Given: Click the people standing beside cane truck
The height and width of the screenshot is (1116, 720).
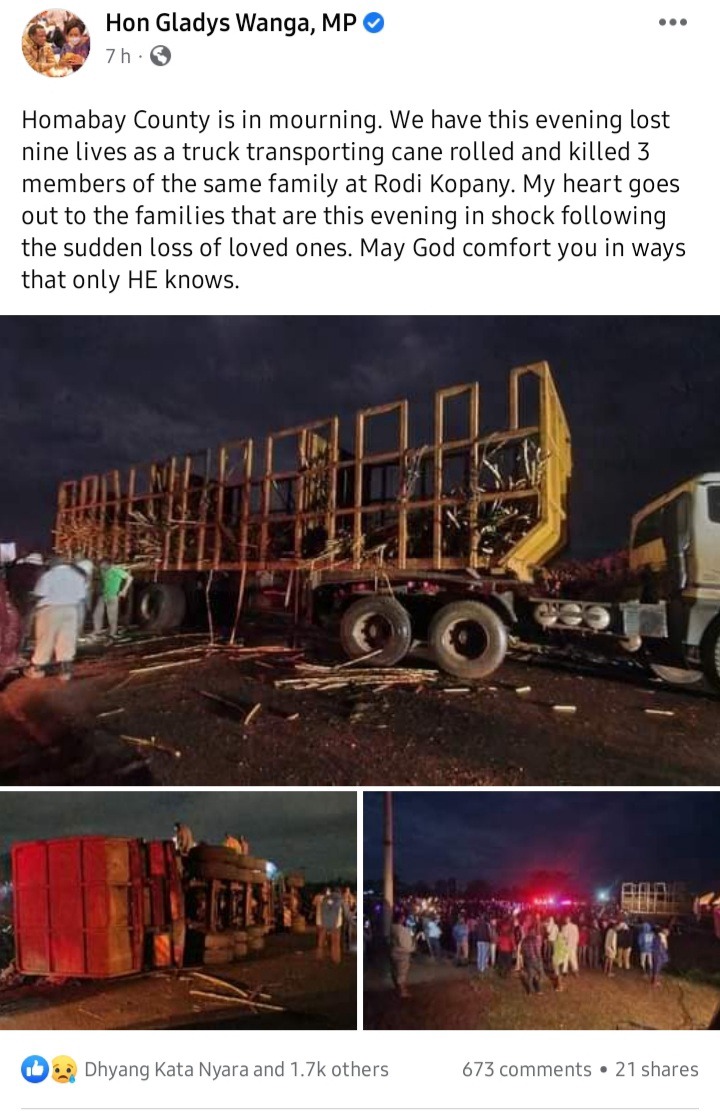Looking at the screenshot, I should pos(78,612).
